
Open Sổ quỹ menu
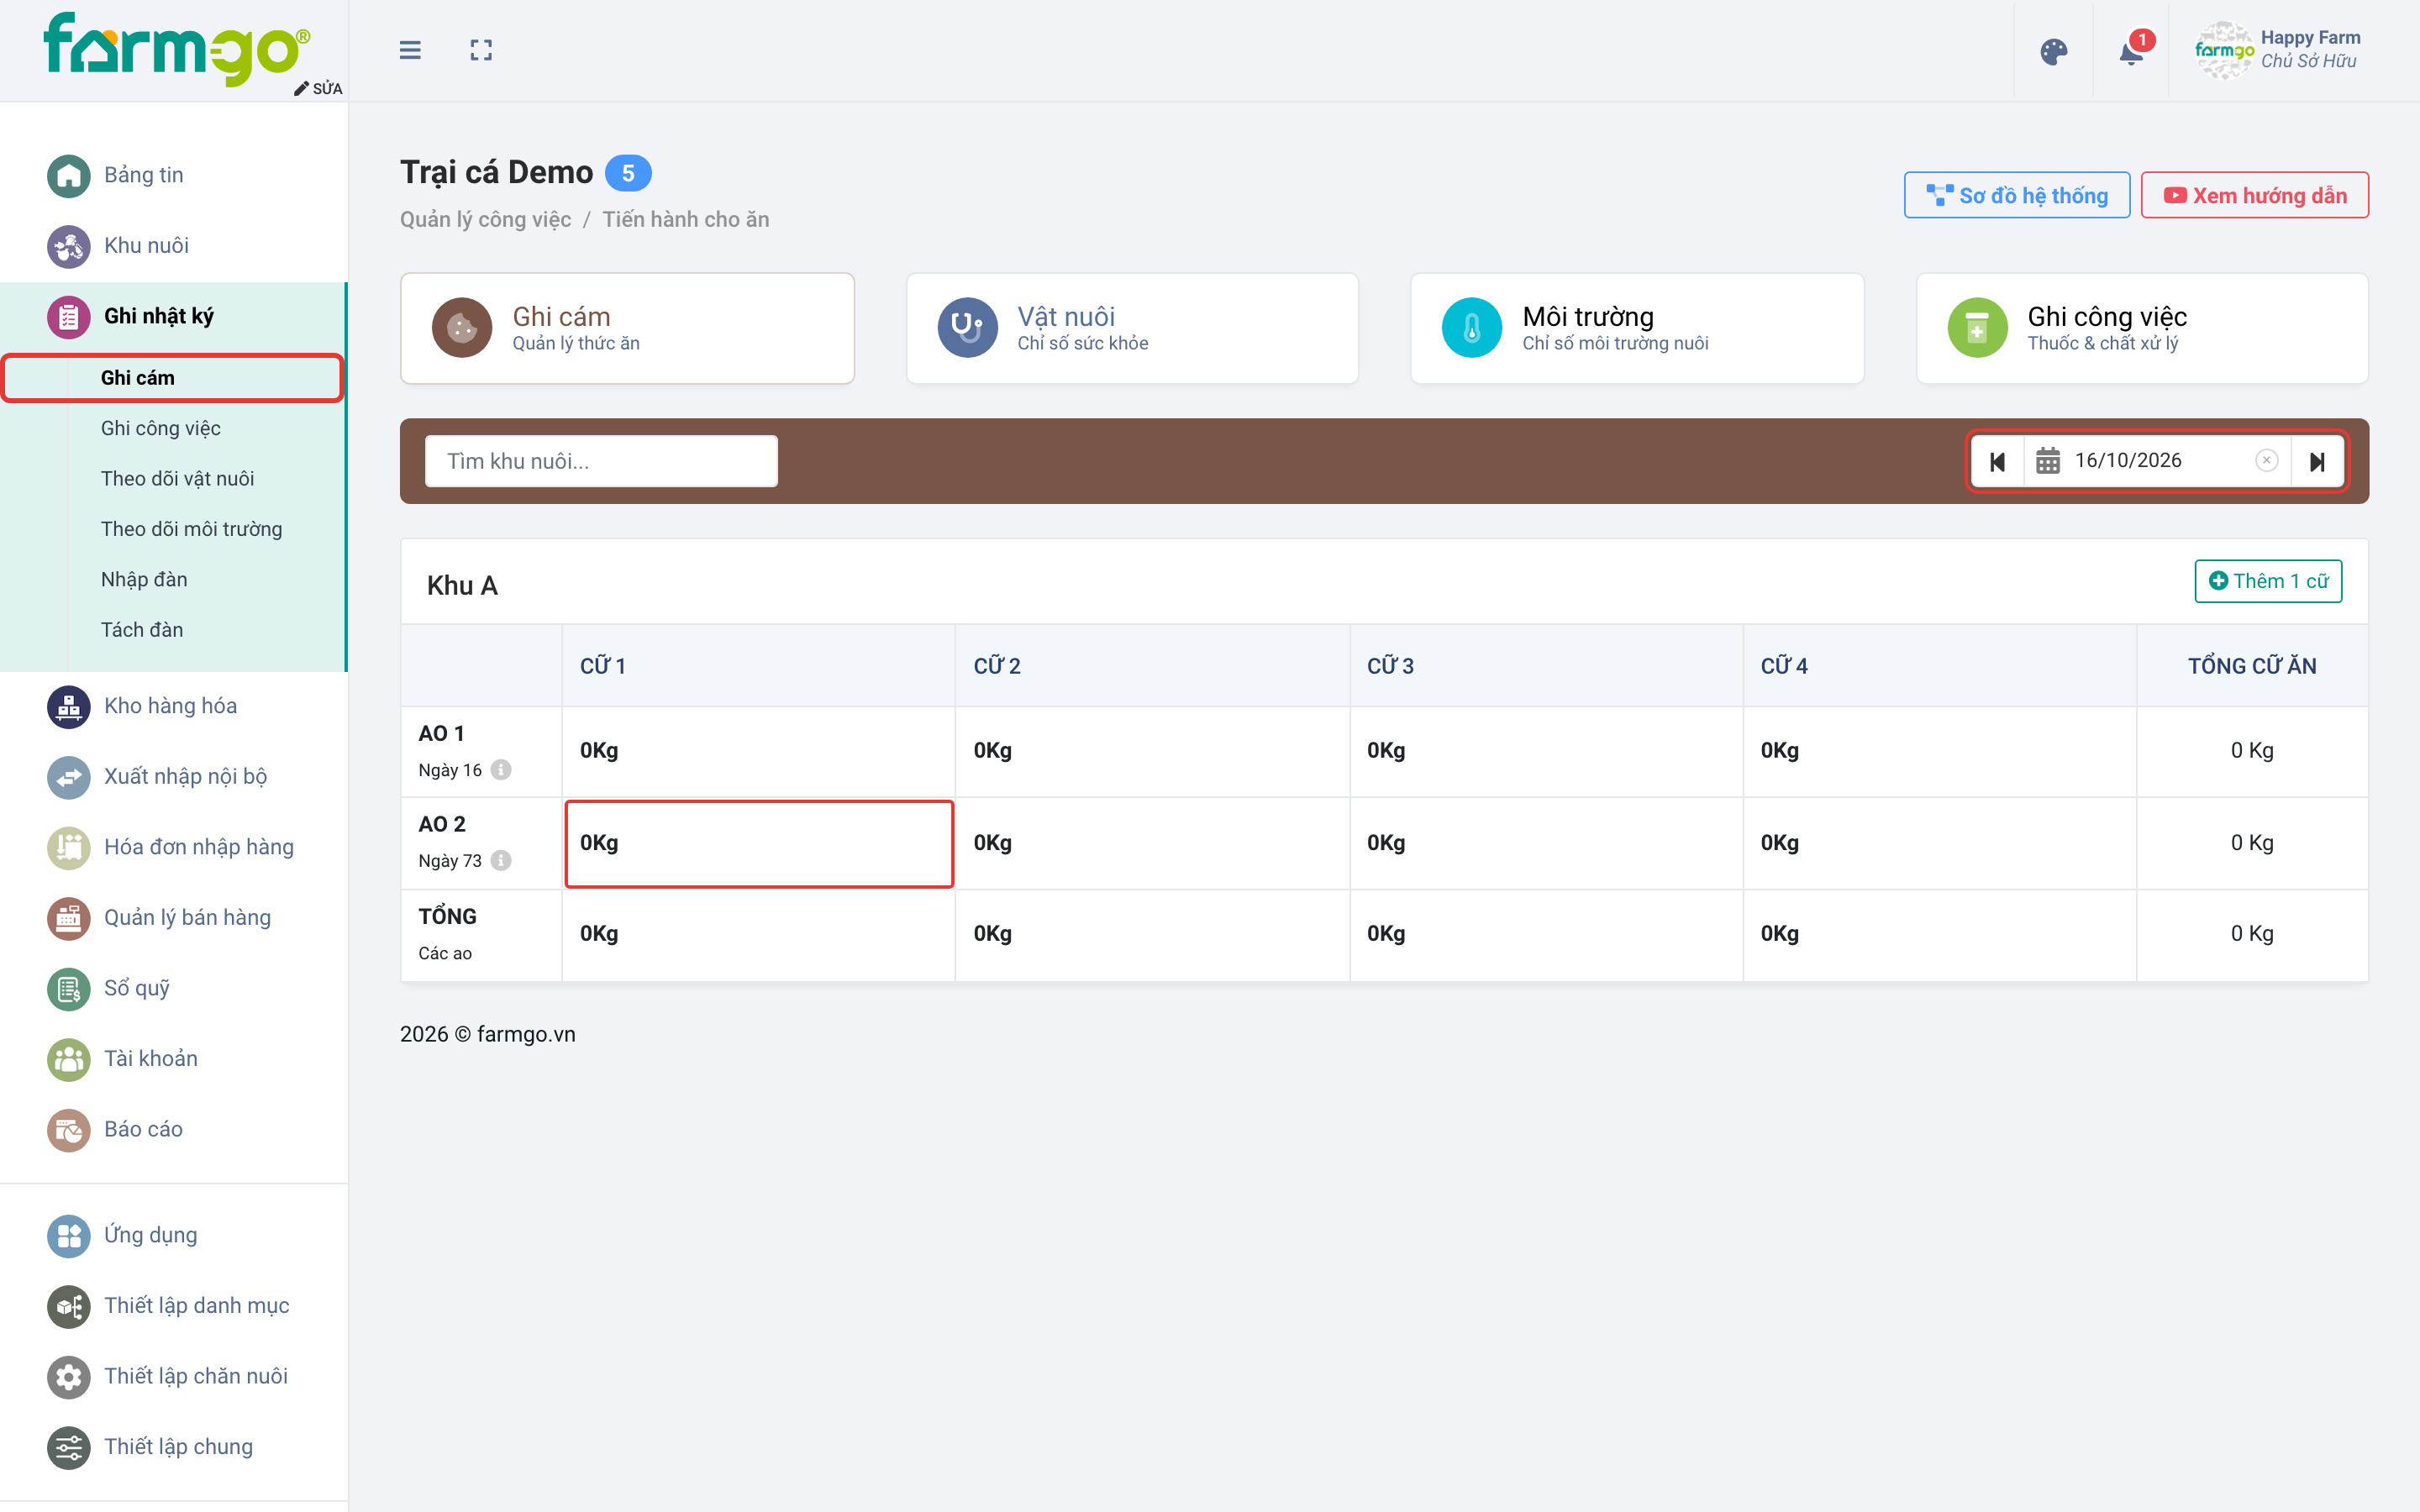click(174, 988)
